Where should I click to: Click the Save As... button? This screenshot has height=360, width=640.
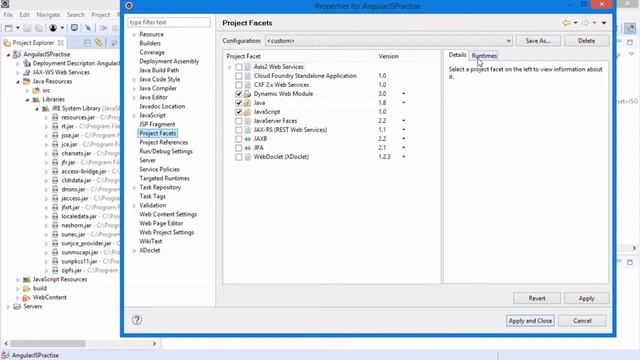point(538,41)
